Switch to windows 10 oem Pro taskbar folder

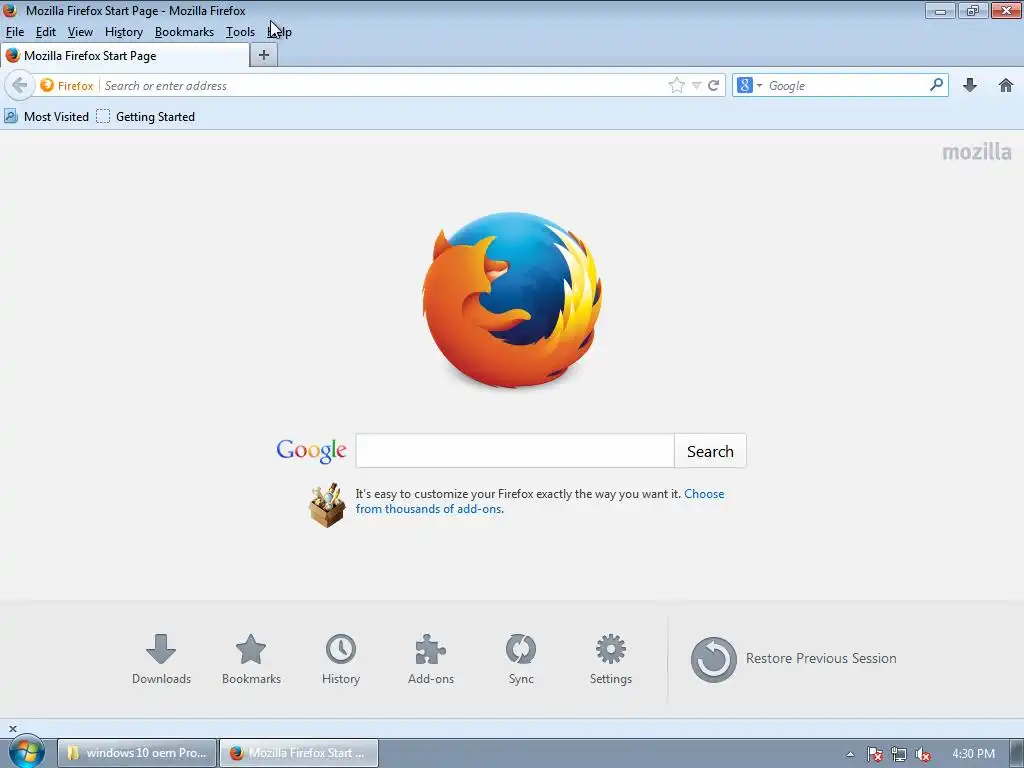pos(136,753)
